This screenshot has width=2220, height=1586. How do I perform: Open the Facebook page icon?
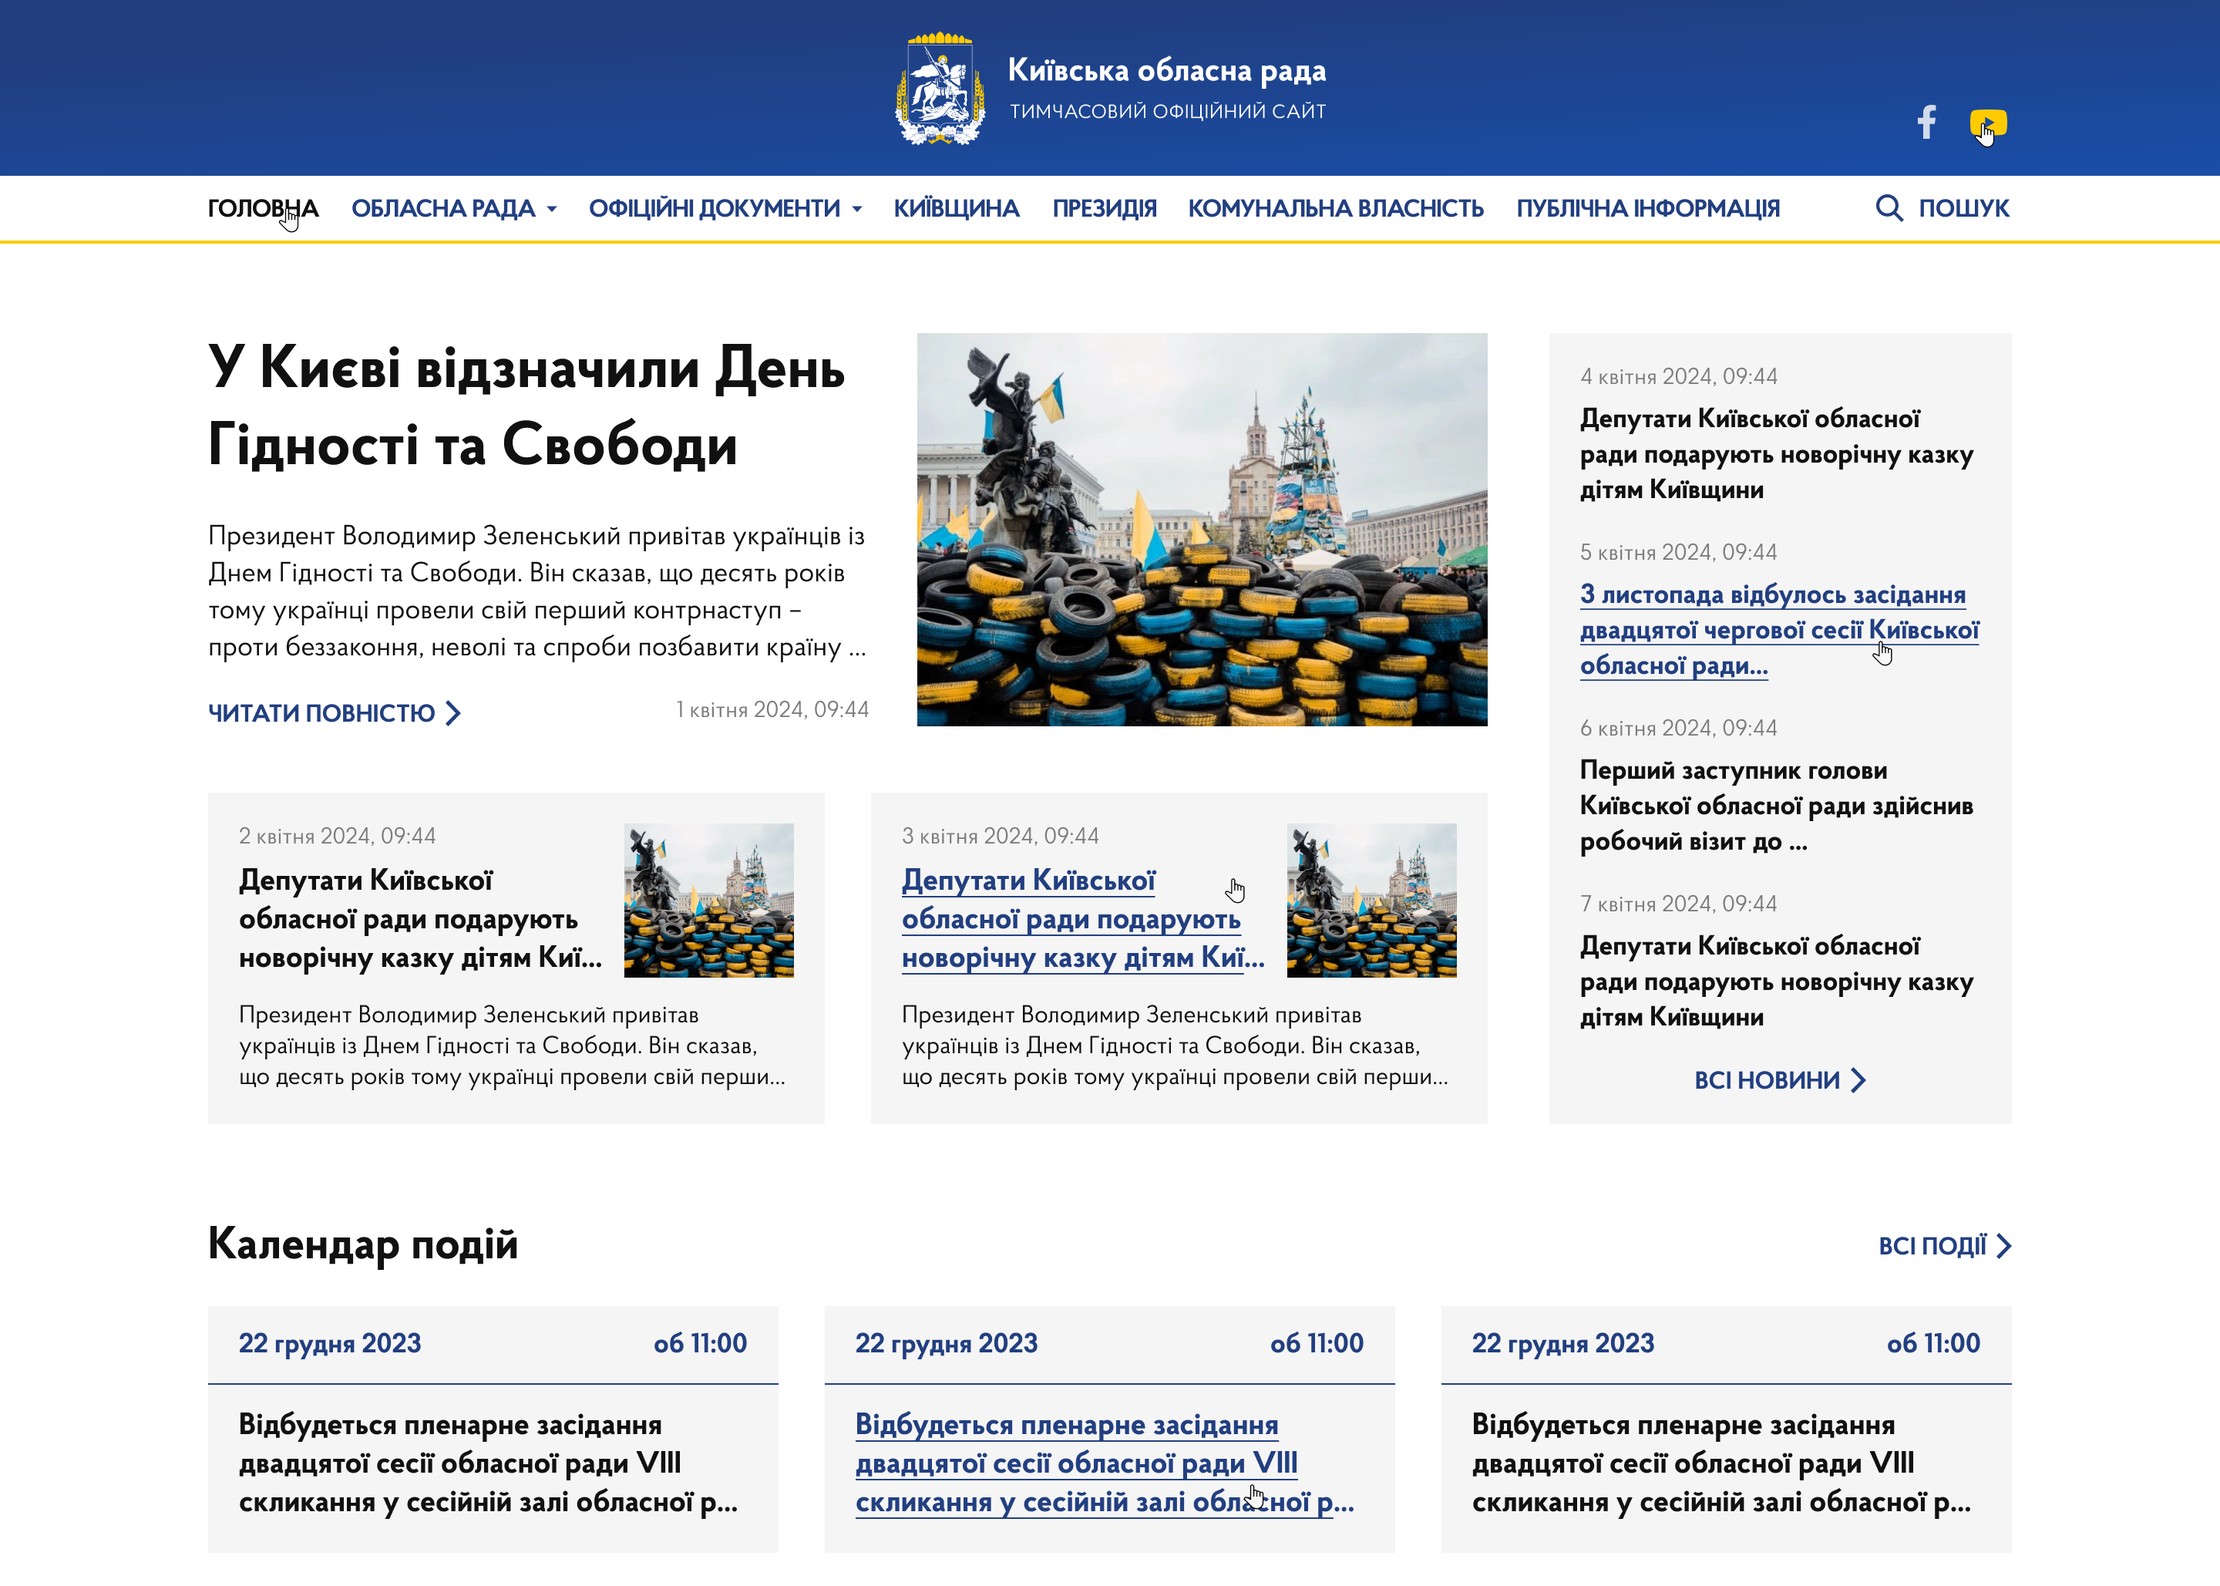[x=1927, y=122]
